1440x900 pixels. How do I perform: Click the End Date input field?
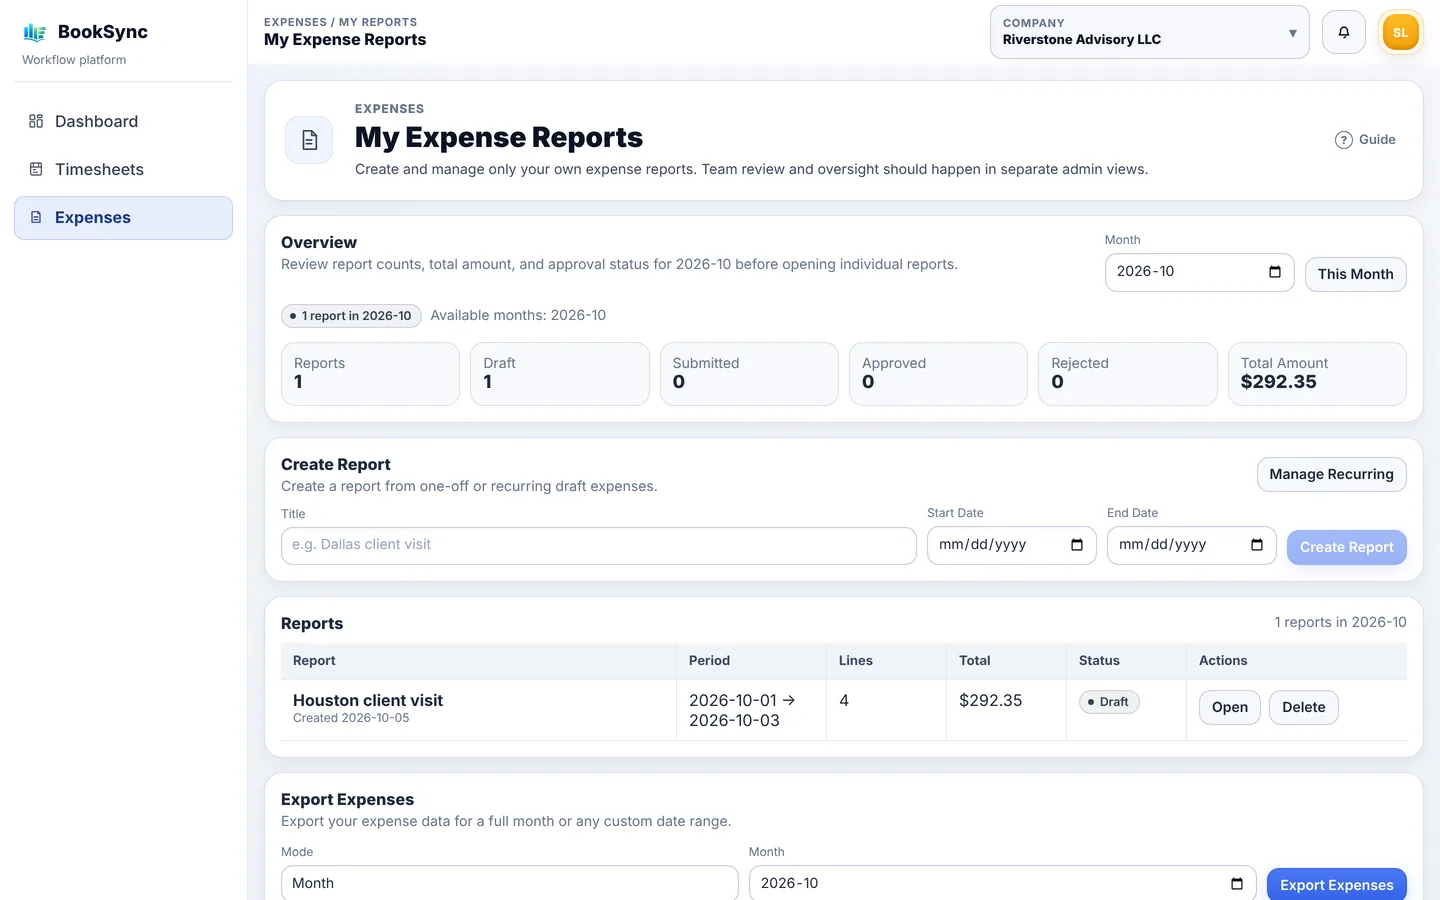click(x=1191, y=545)
